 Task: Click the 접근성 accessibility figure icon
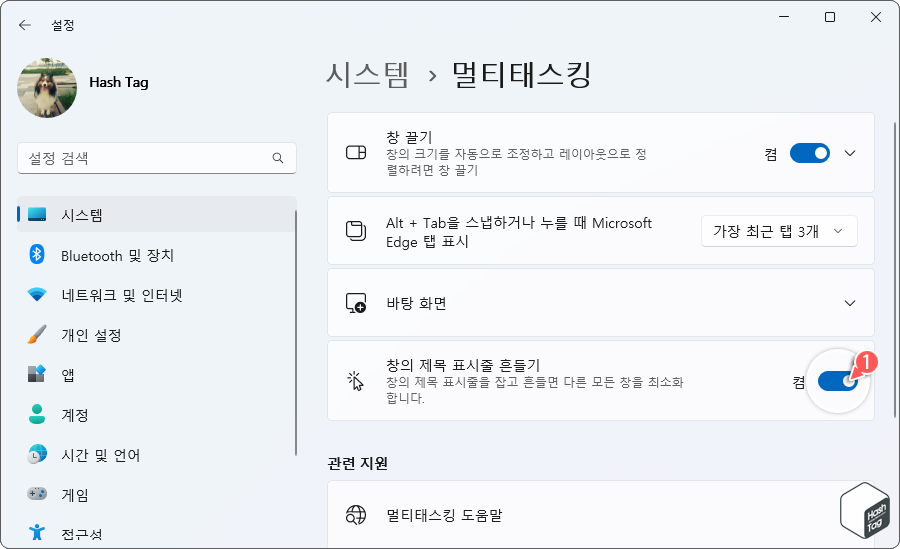(x=37, y=532)
